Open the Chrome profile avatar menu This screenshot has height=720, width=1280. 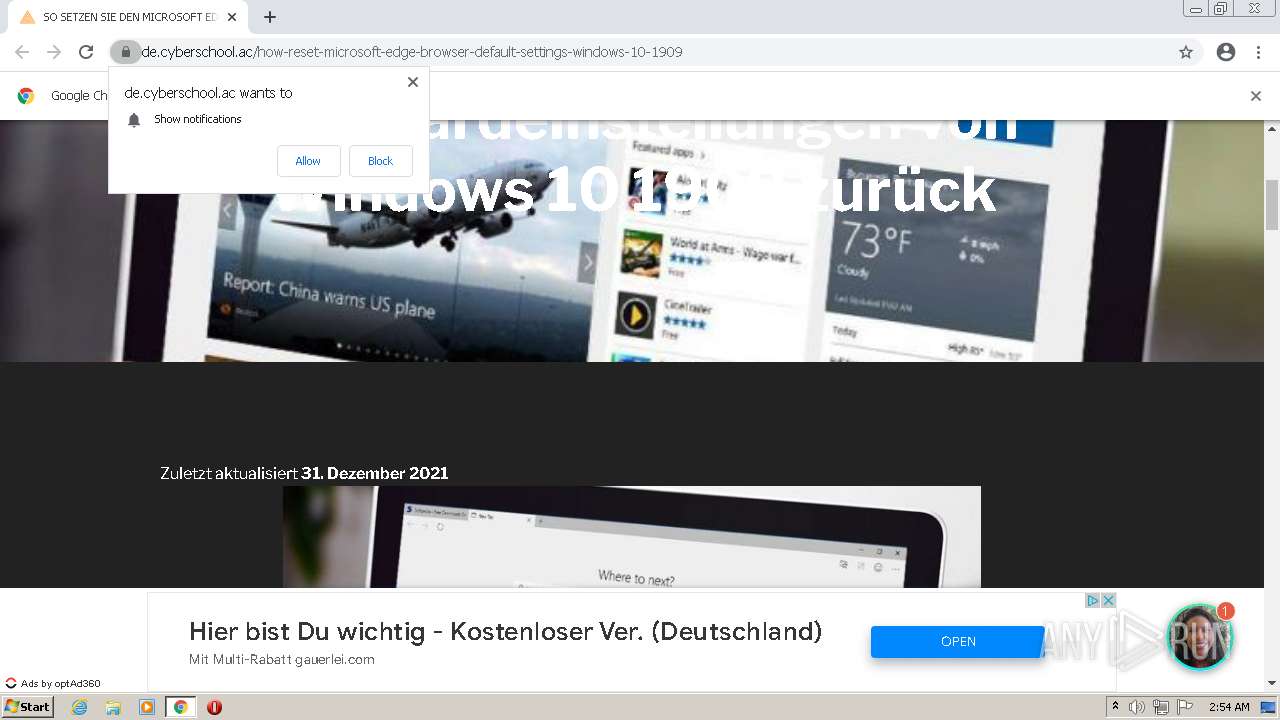pyautogui.click(x=1226, y=52)
